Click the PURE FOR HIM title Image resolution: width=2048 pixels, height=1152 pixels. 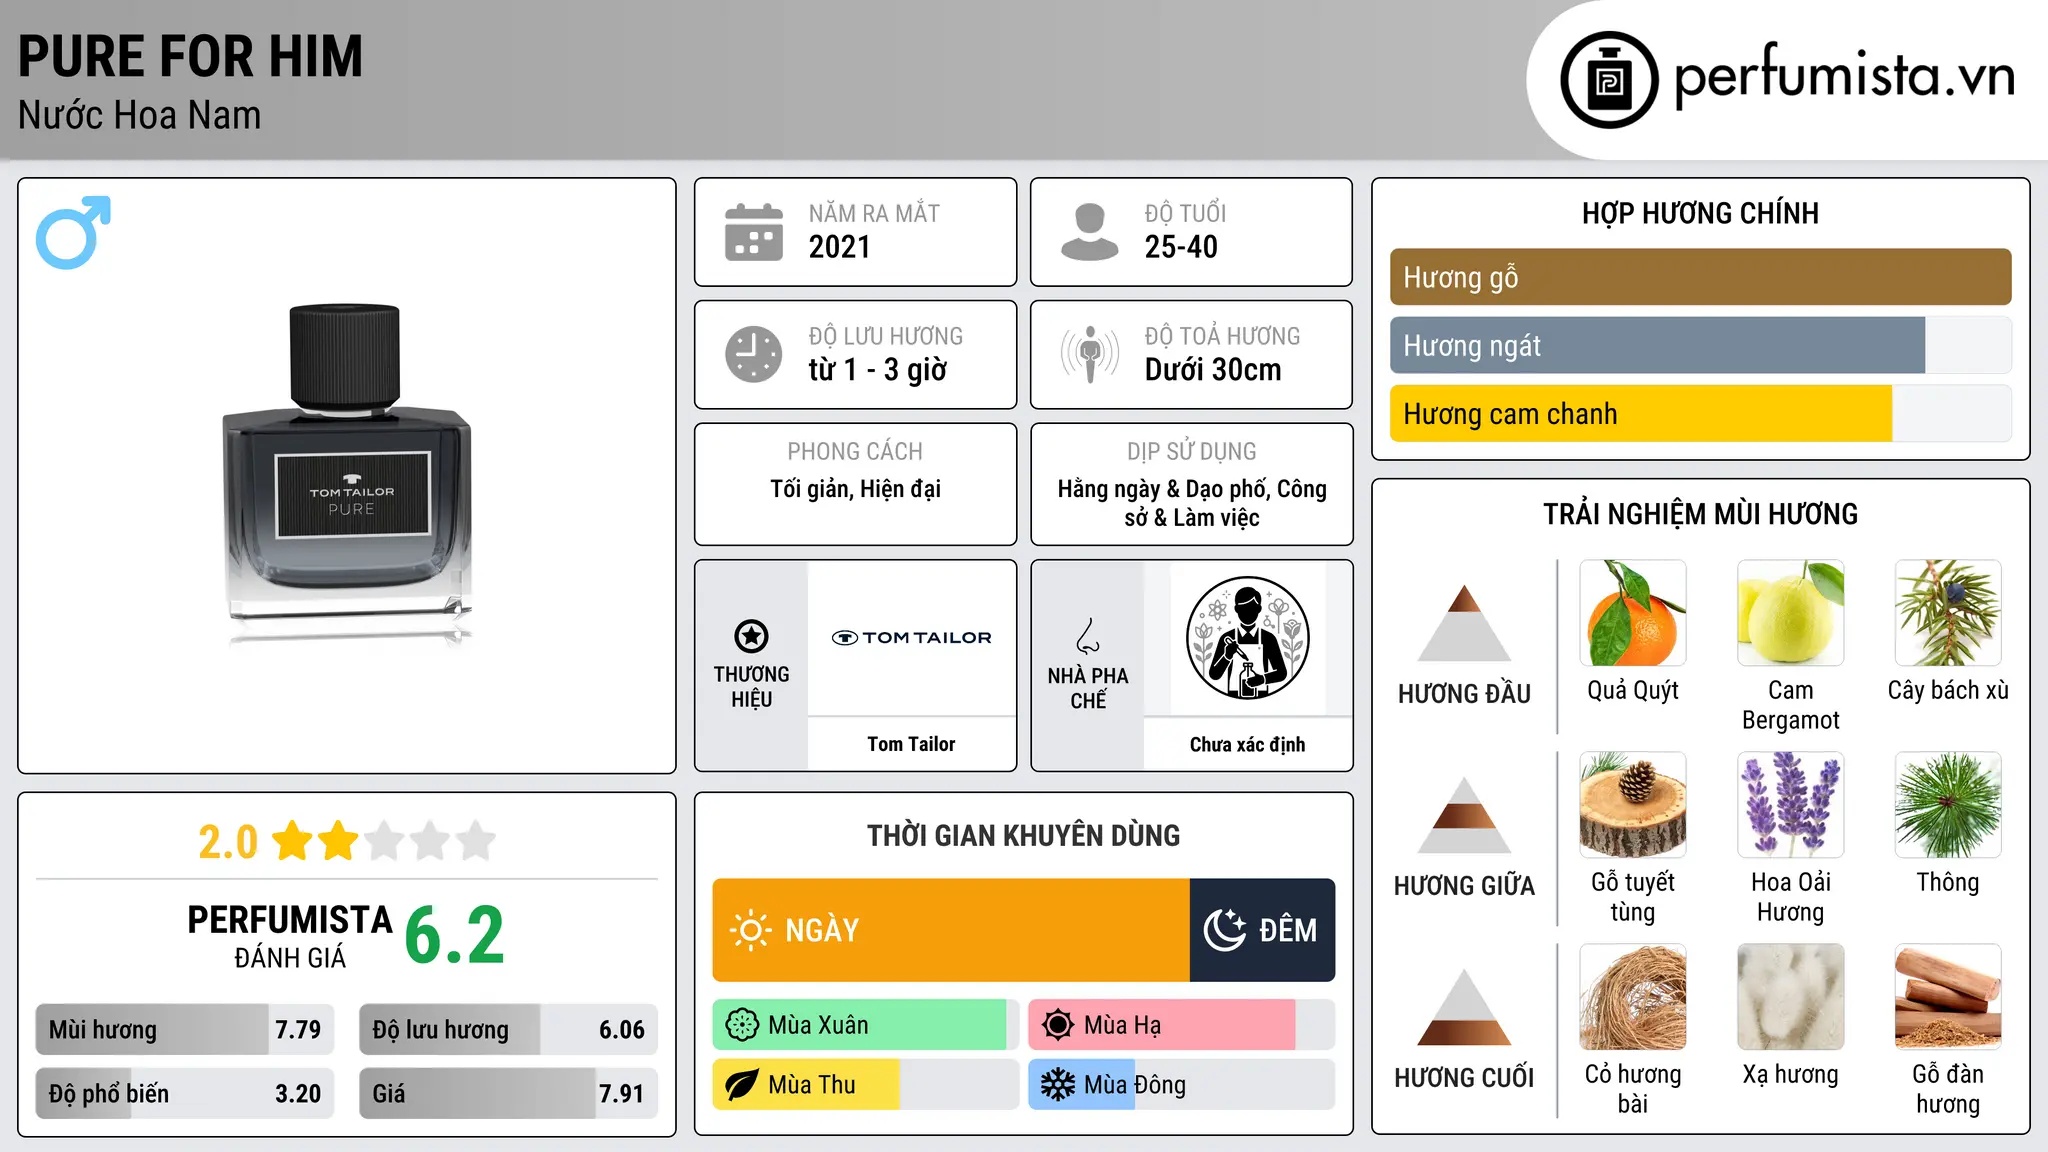[190, 56]
